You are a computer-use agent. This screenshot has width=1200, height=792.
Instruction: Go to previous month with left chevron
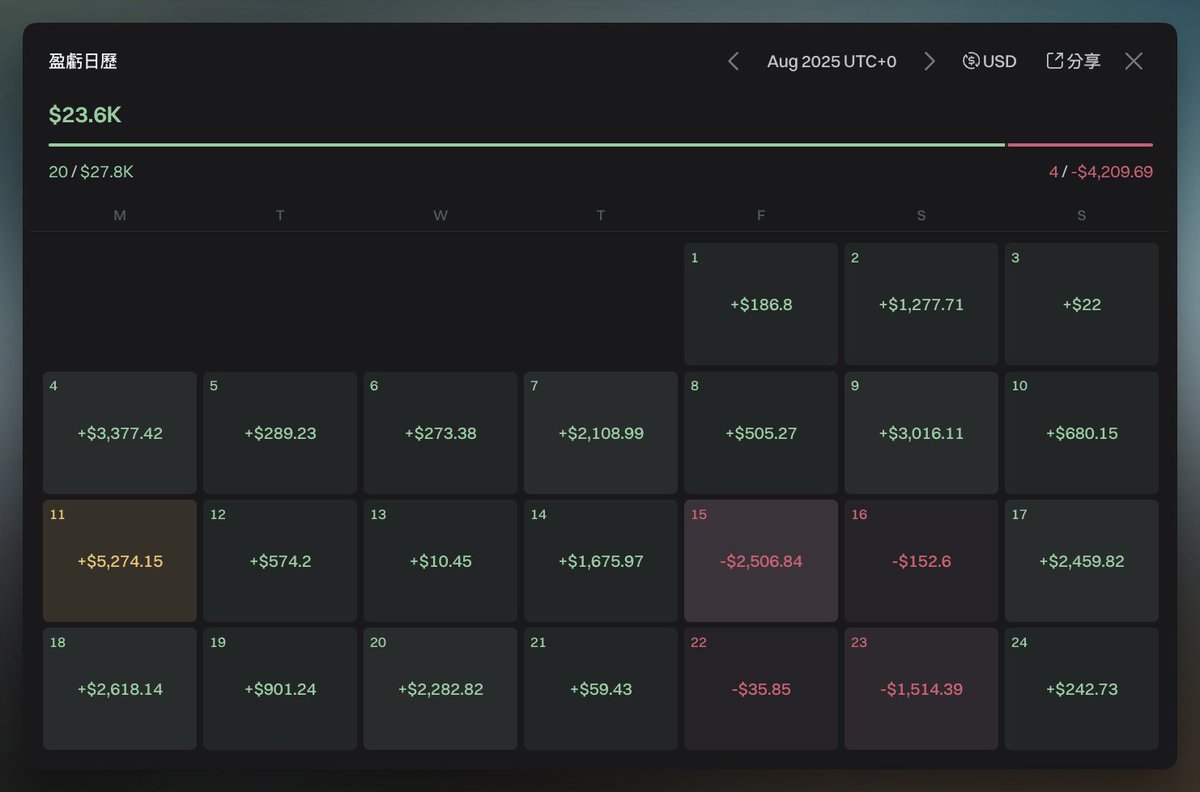pyautogui.click(x=733, y=62)
